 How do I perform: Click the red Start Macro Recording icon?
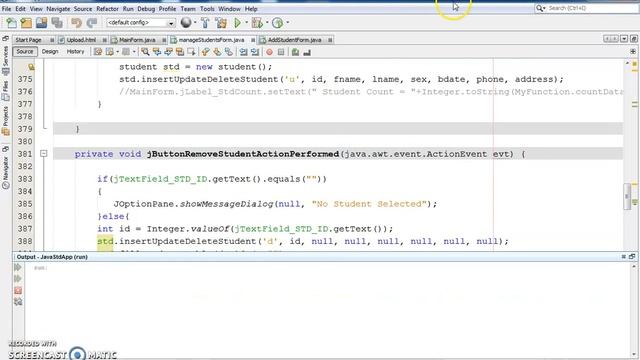[x=269, y=52]
